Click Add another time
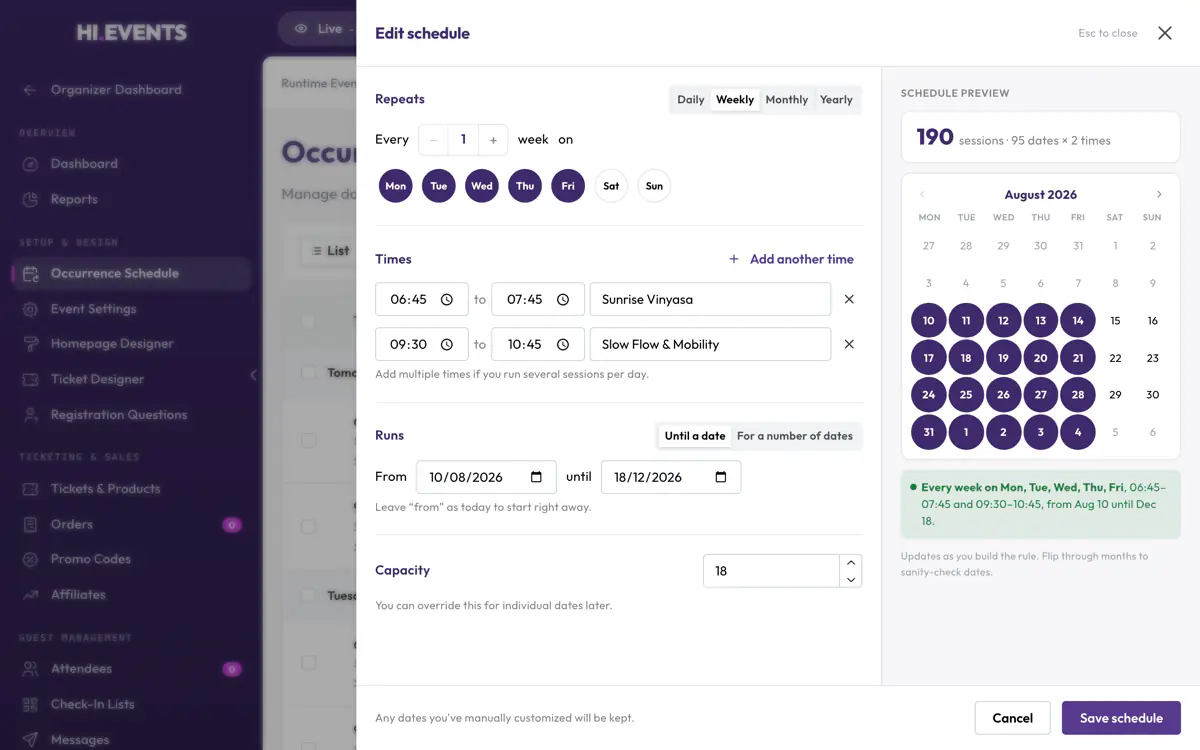 pos(791,259)
